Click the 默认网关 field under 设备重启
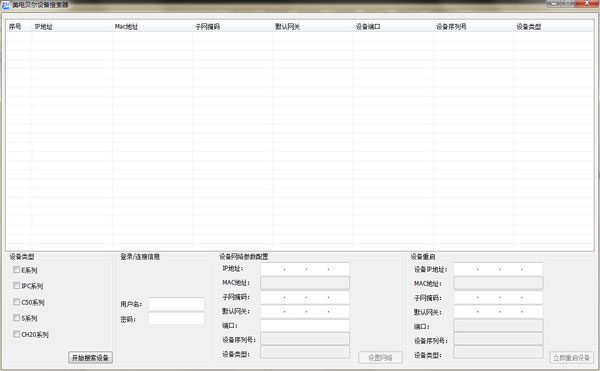 tap(498, 312)
